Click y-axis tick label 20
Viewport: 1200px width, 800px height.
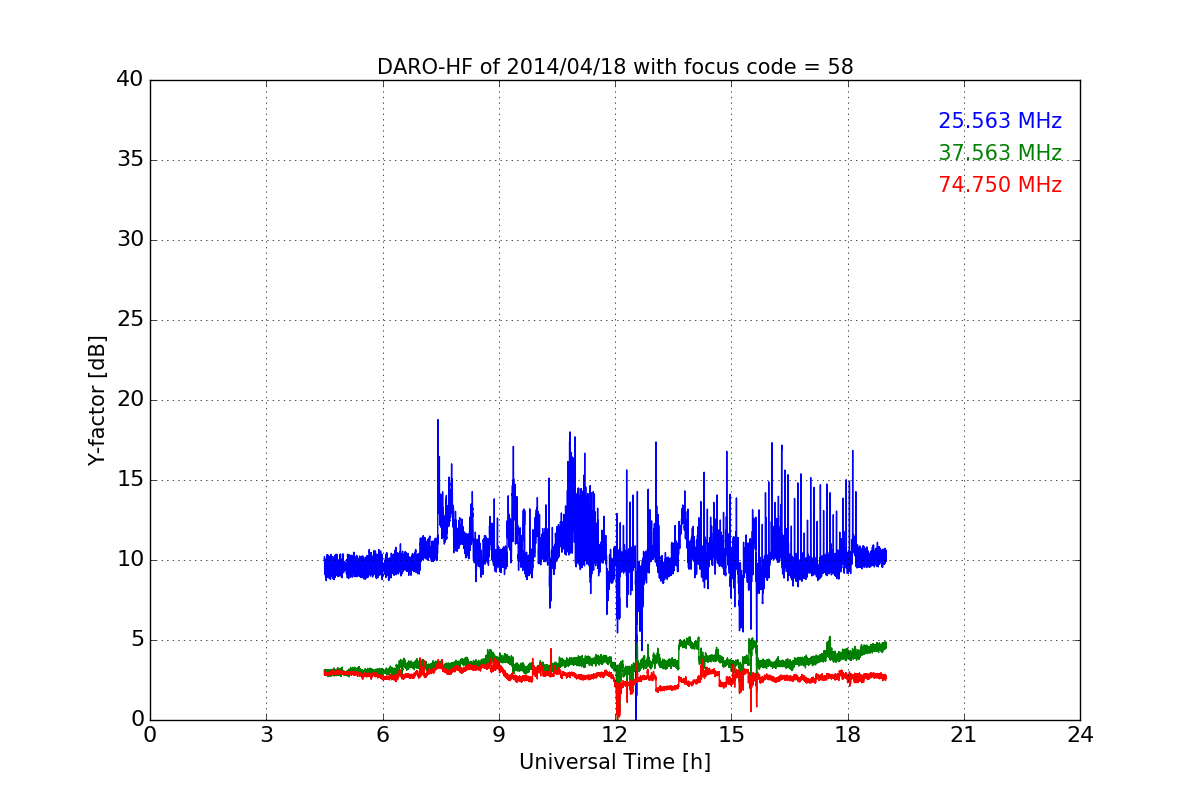pyautogui.click(x=130, y=400)
